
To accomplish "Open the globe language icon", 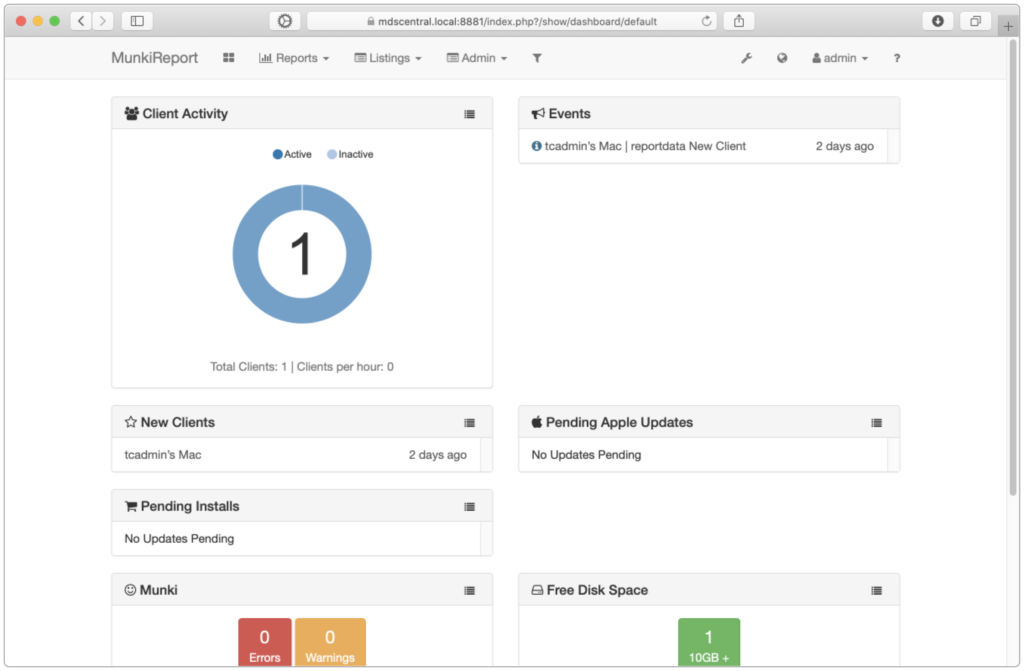I will point(782,58).
